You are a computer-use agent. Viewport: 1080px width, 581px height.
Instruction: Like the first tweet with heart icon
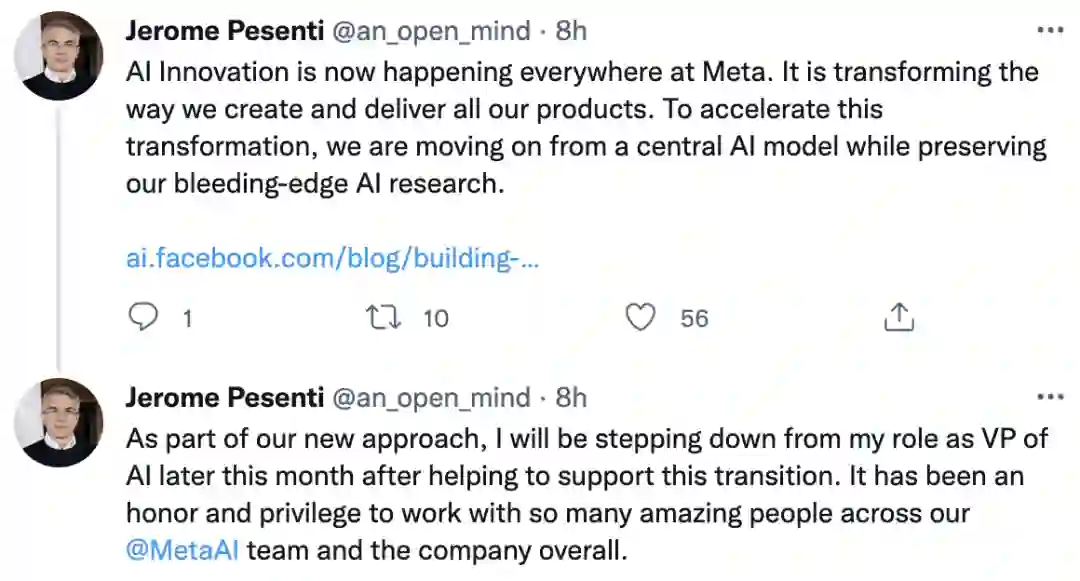point(640,318)
